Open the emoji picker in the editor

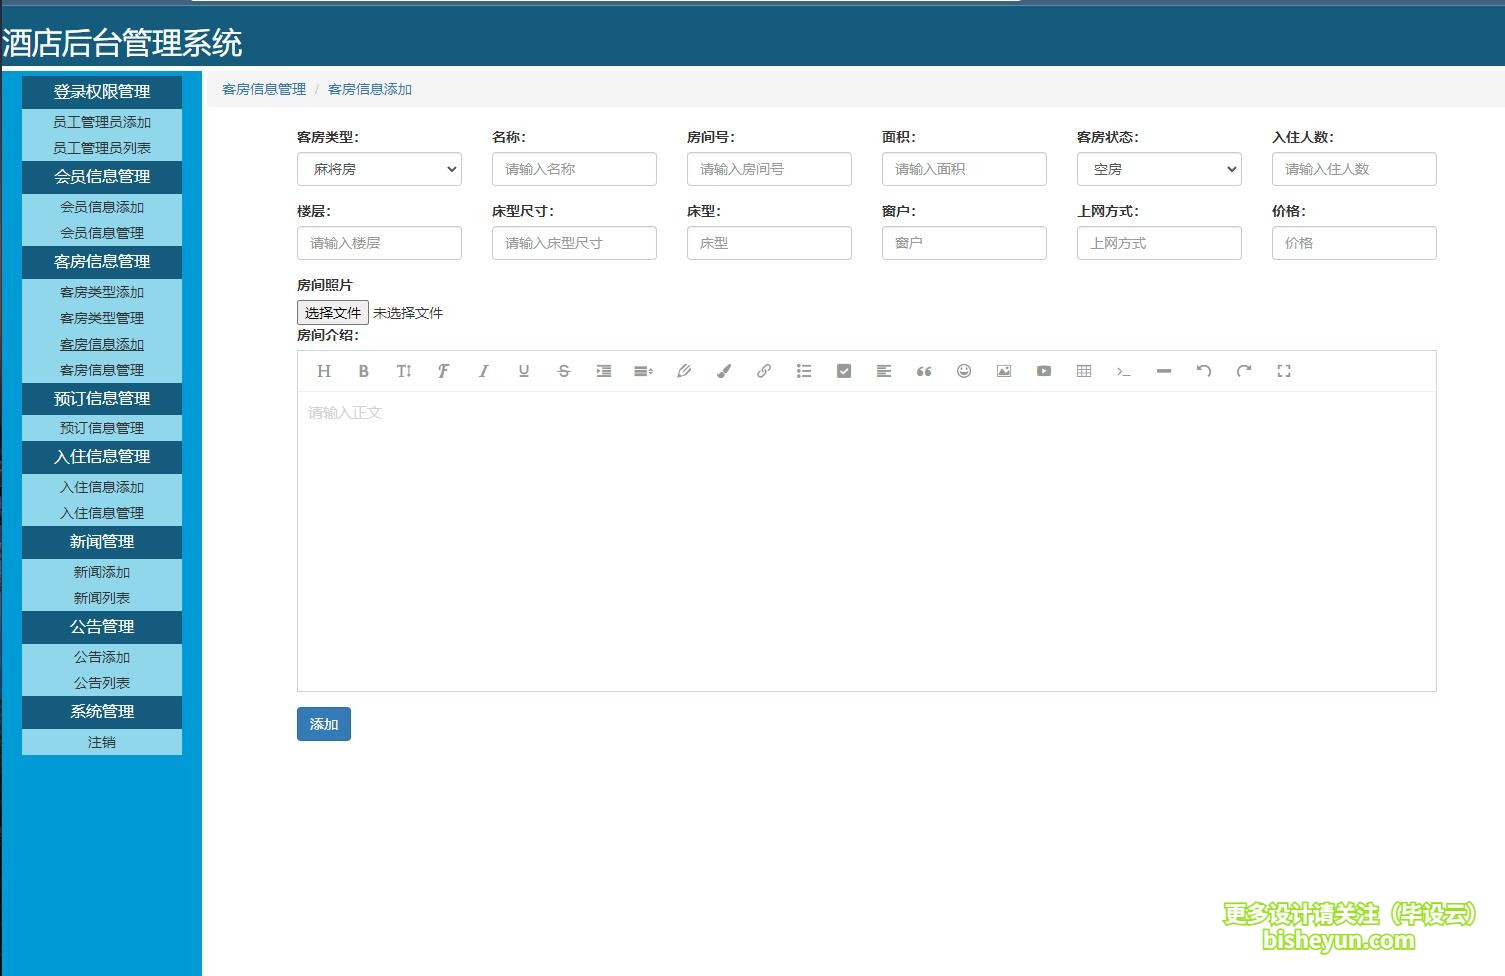click(x=964, y=371)
